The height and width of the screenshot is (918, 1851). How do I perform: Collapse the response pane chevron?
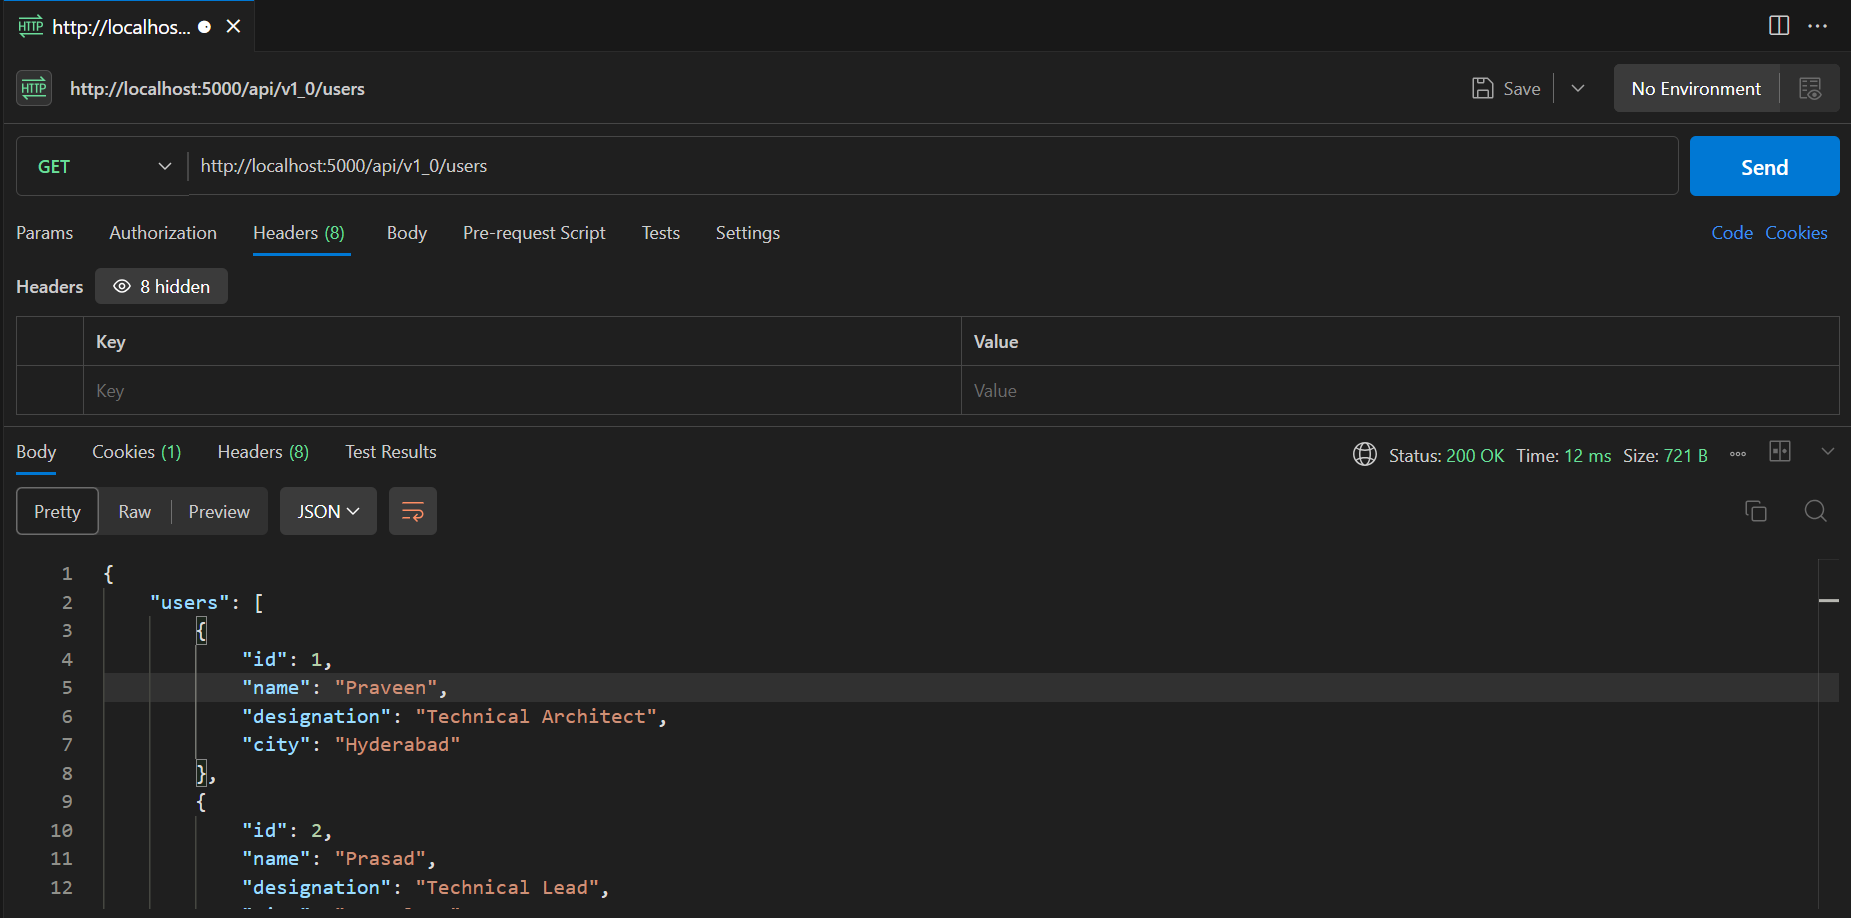(1828, 451)
